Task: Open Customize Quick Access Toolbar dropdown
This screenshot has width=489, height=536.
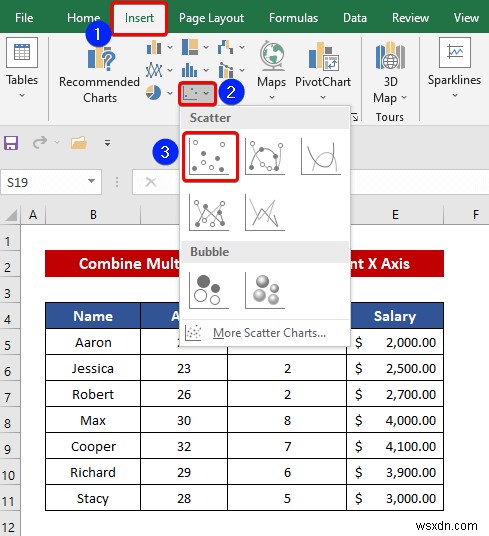Action: click(107, 143)
